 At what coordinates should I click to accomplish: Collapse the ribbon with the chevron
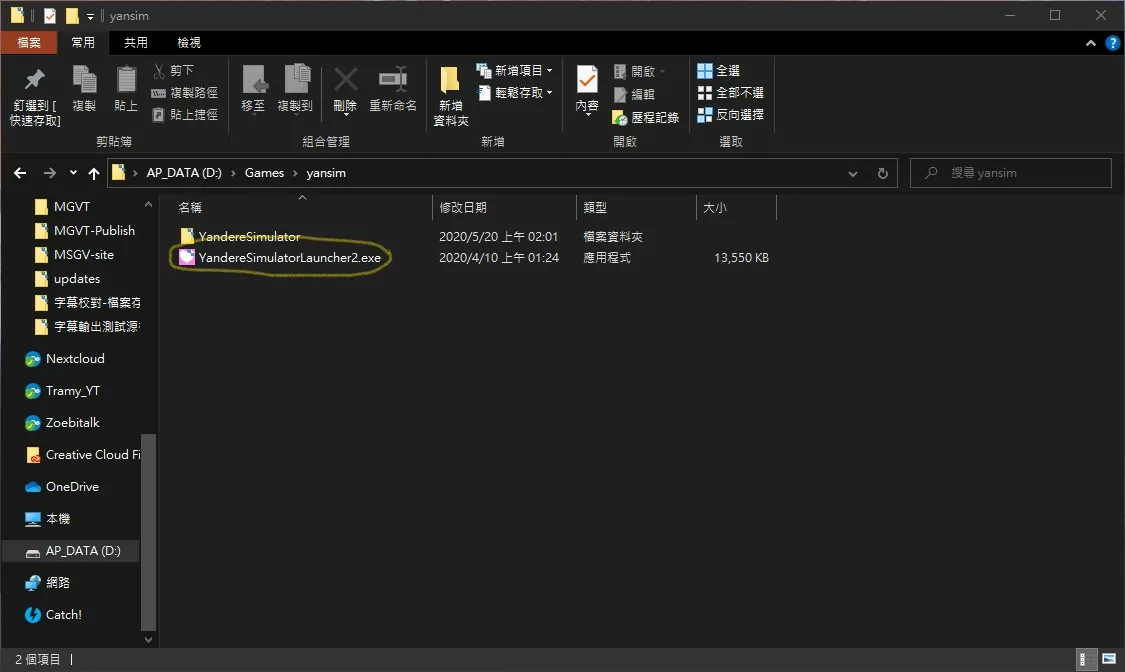pos(1091,43)
